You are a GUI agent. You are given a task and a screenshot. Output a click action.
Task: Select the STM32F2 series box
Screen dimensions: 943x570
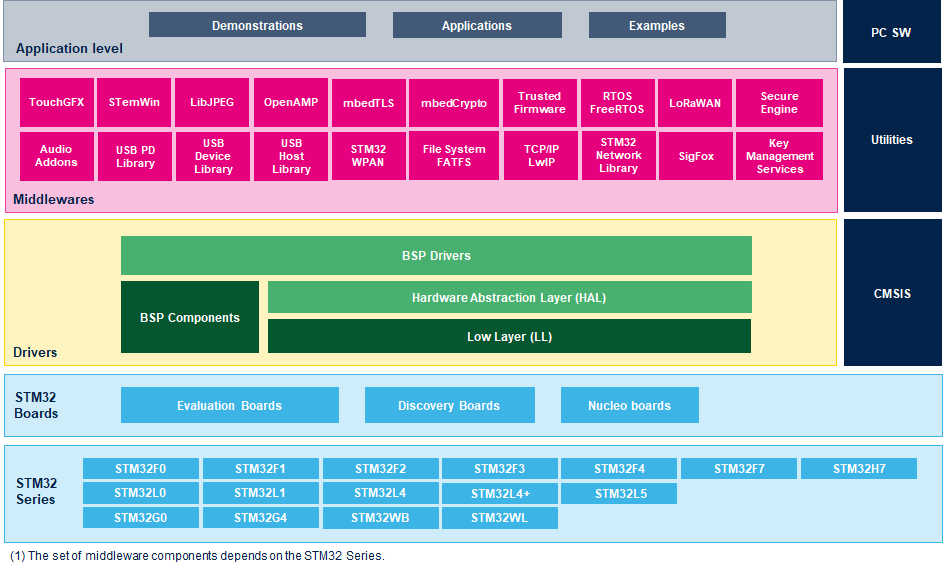point(381,468)
